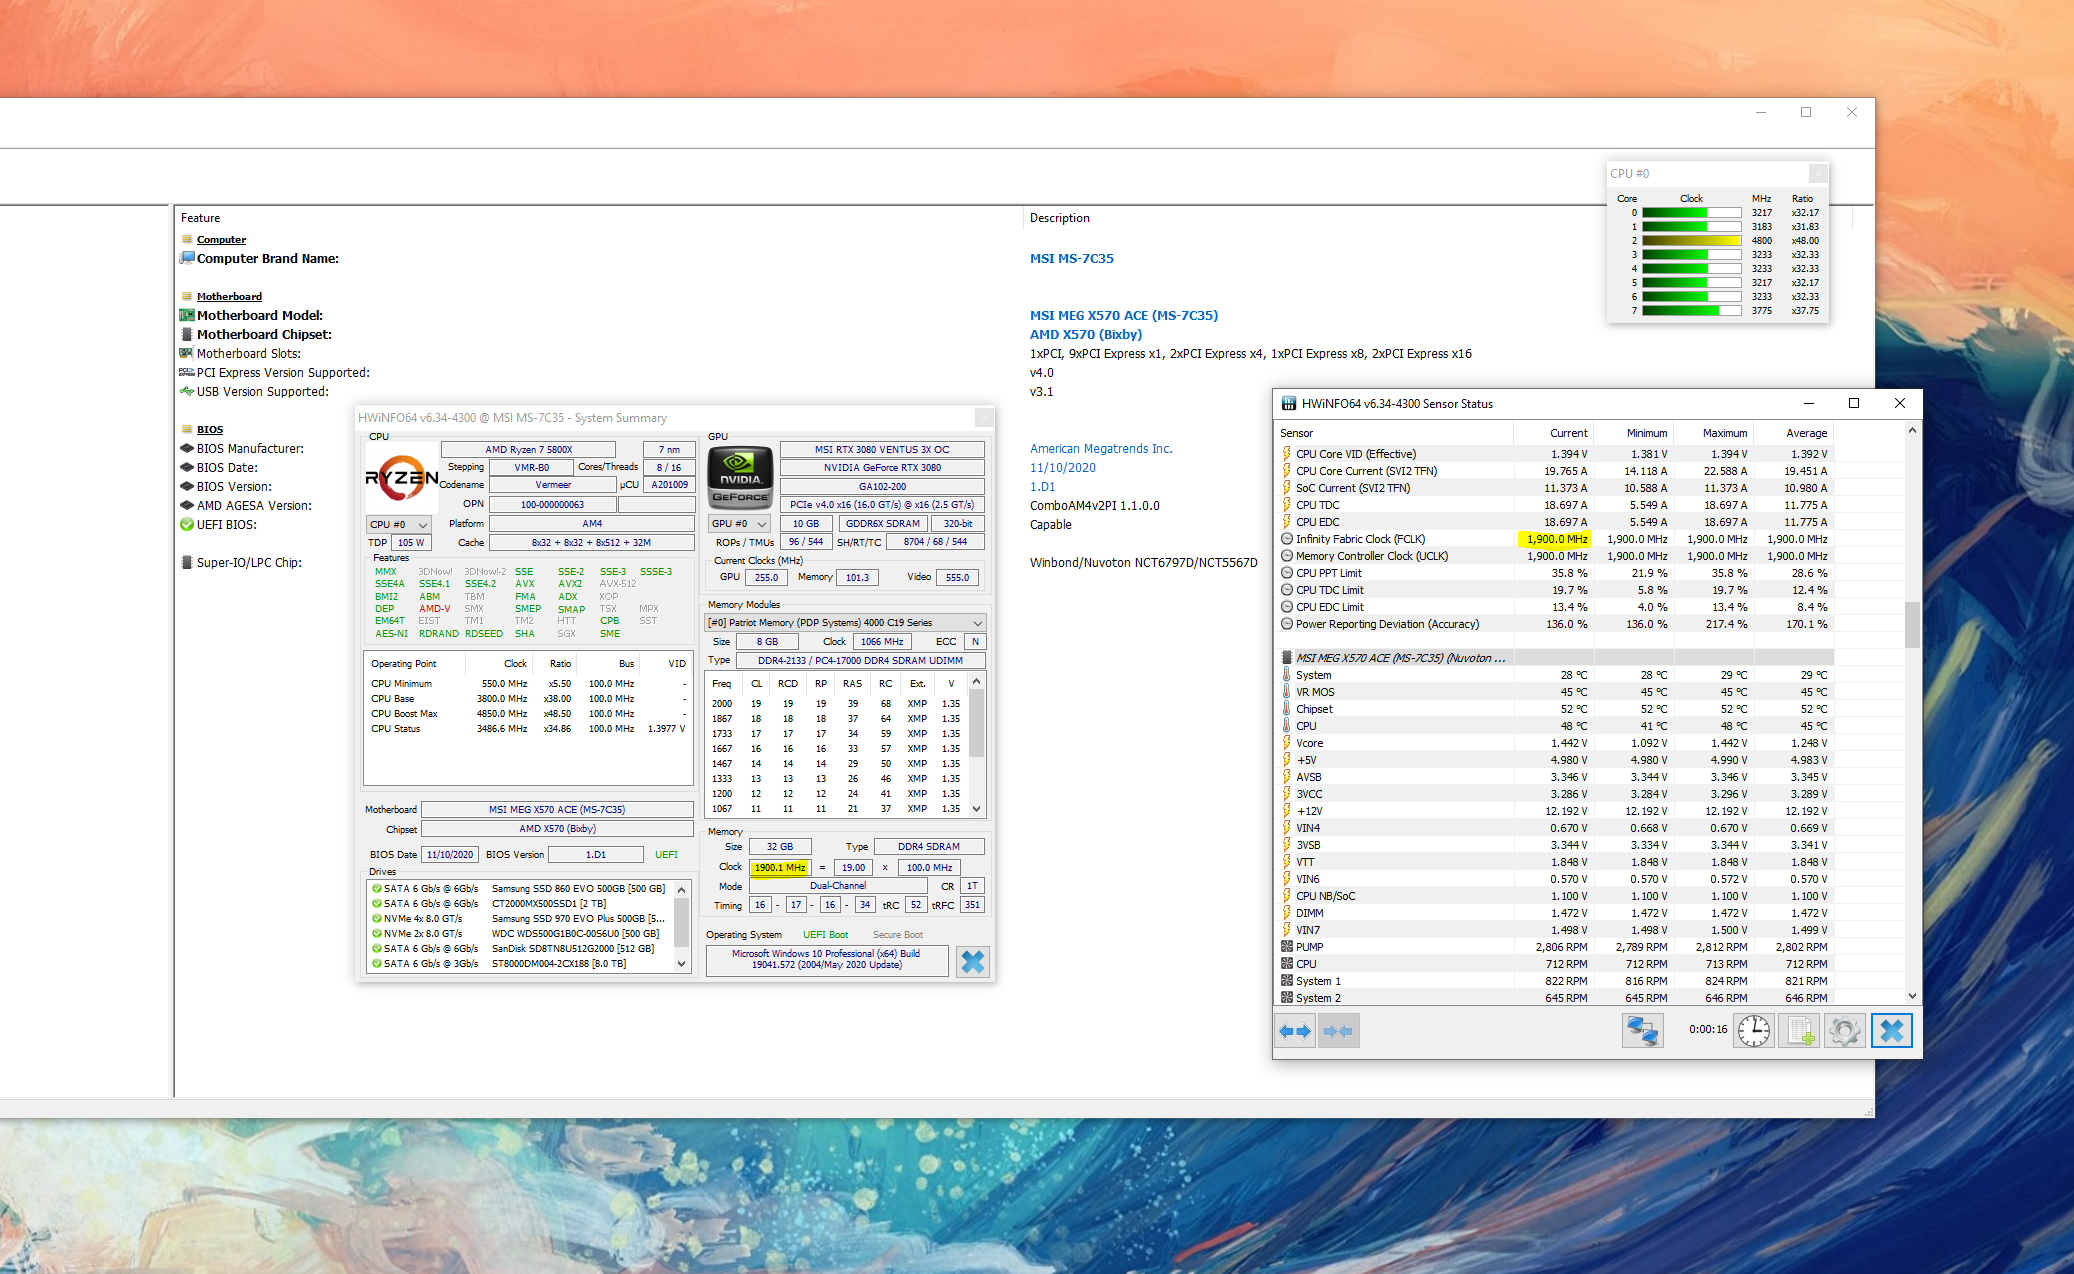
Task: Open the Computer section link
Action: click(221, 239)
